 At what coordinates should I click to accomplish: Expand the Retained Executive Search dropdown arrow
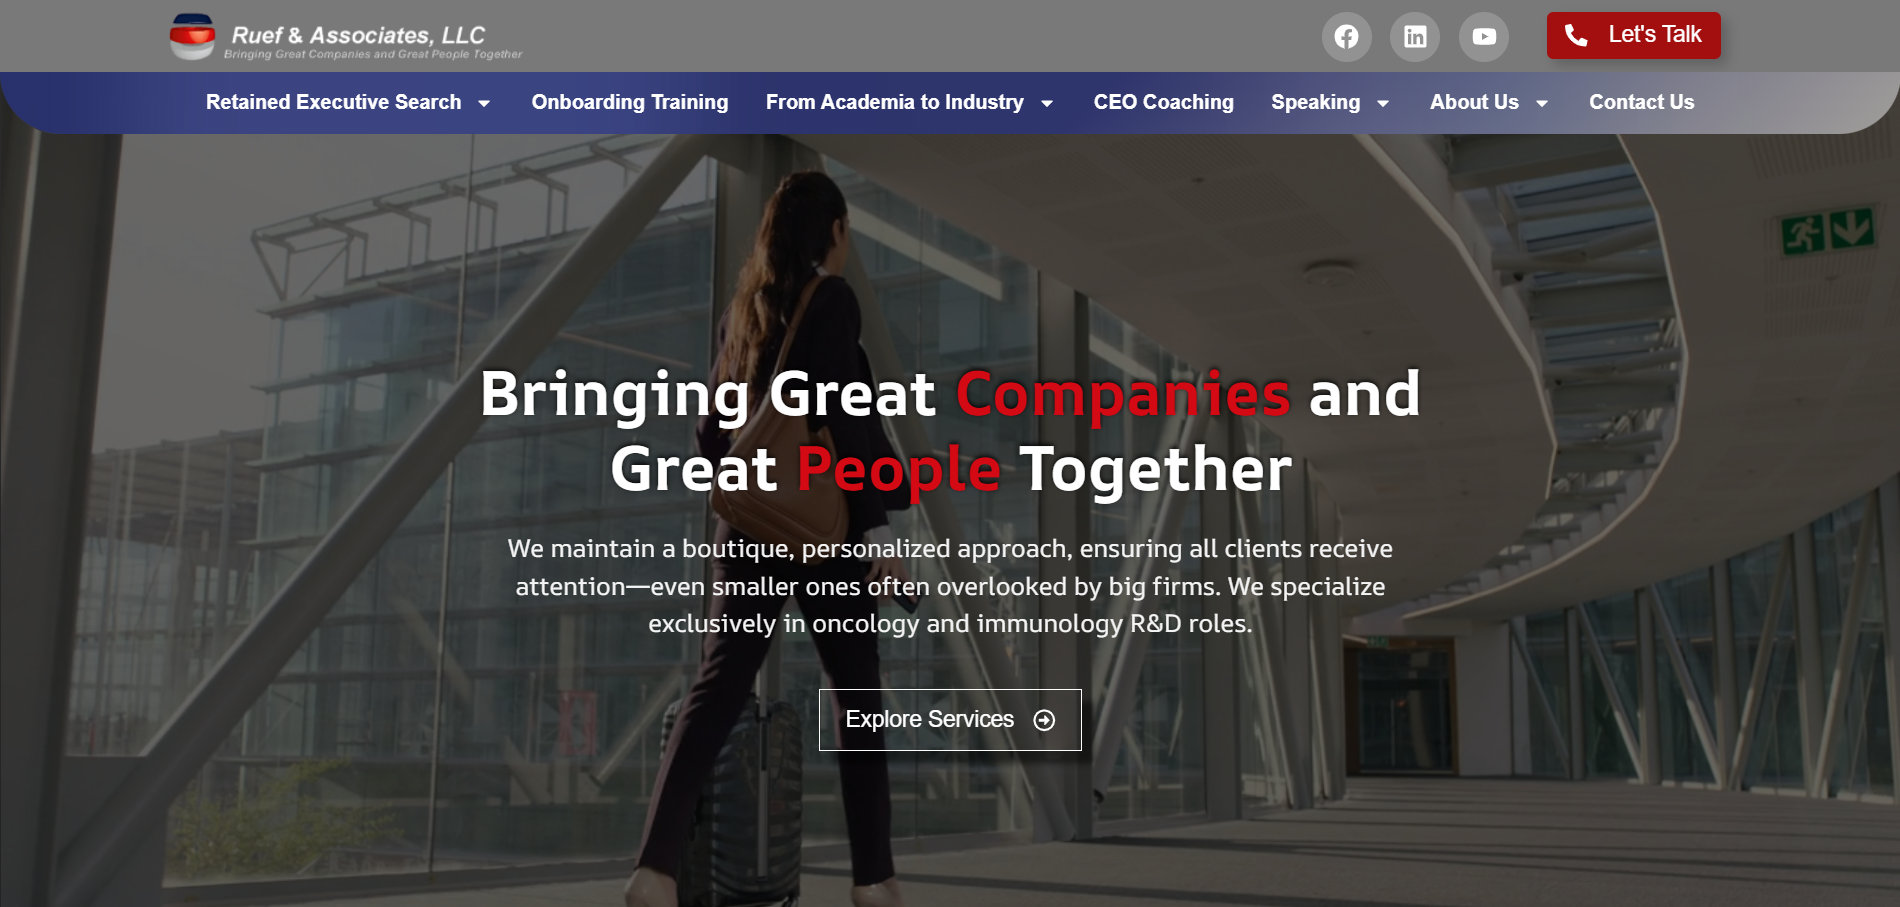tap(484, 103)
